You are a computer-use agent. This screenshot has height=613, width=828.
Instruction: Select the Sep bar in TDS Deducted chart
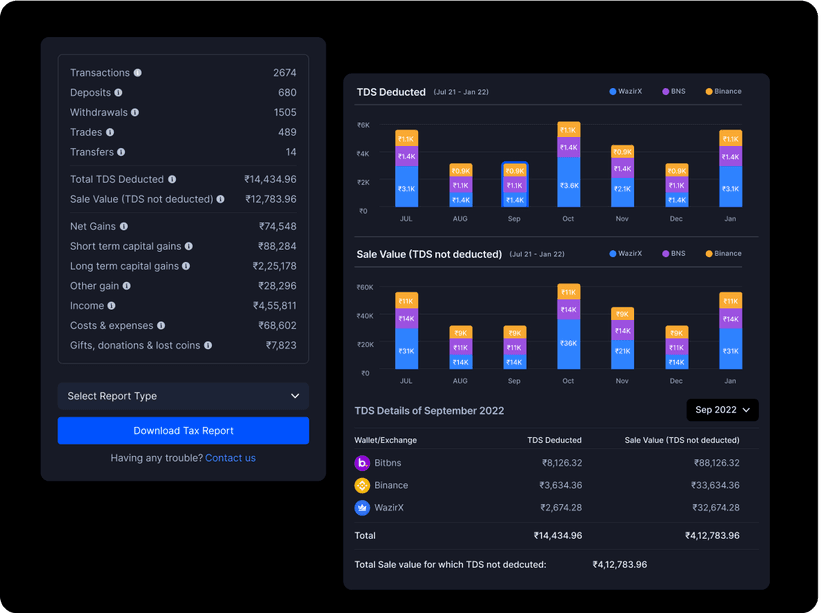point(514,185)
